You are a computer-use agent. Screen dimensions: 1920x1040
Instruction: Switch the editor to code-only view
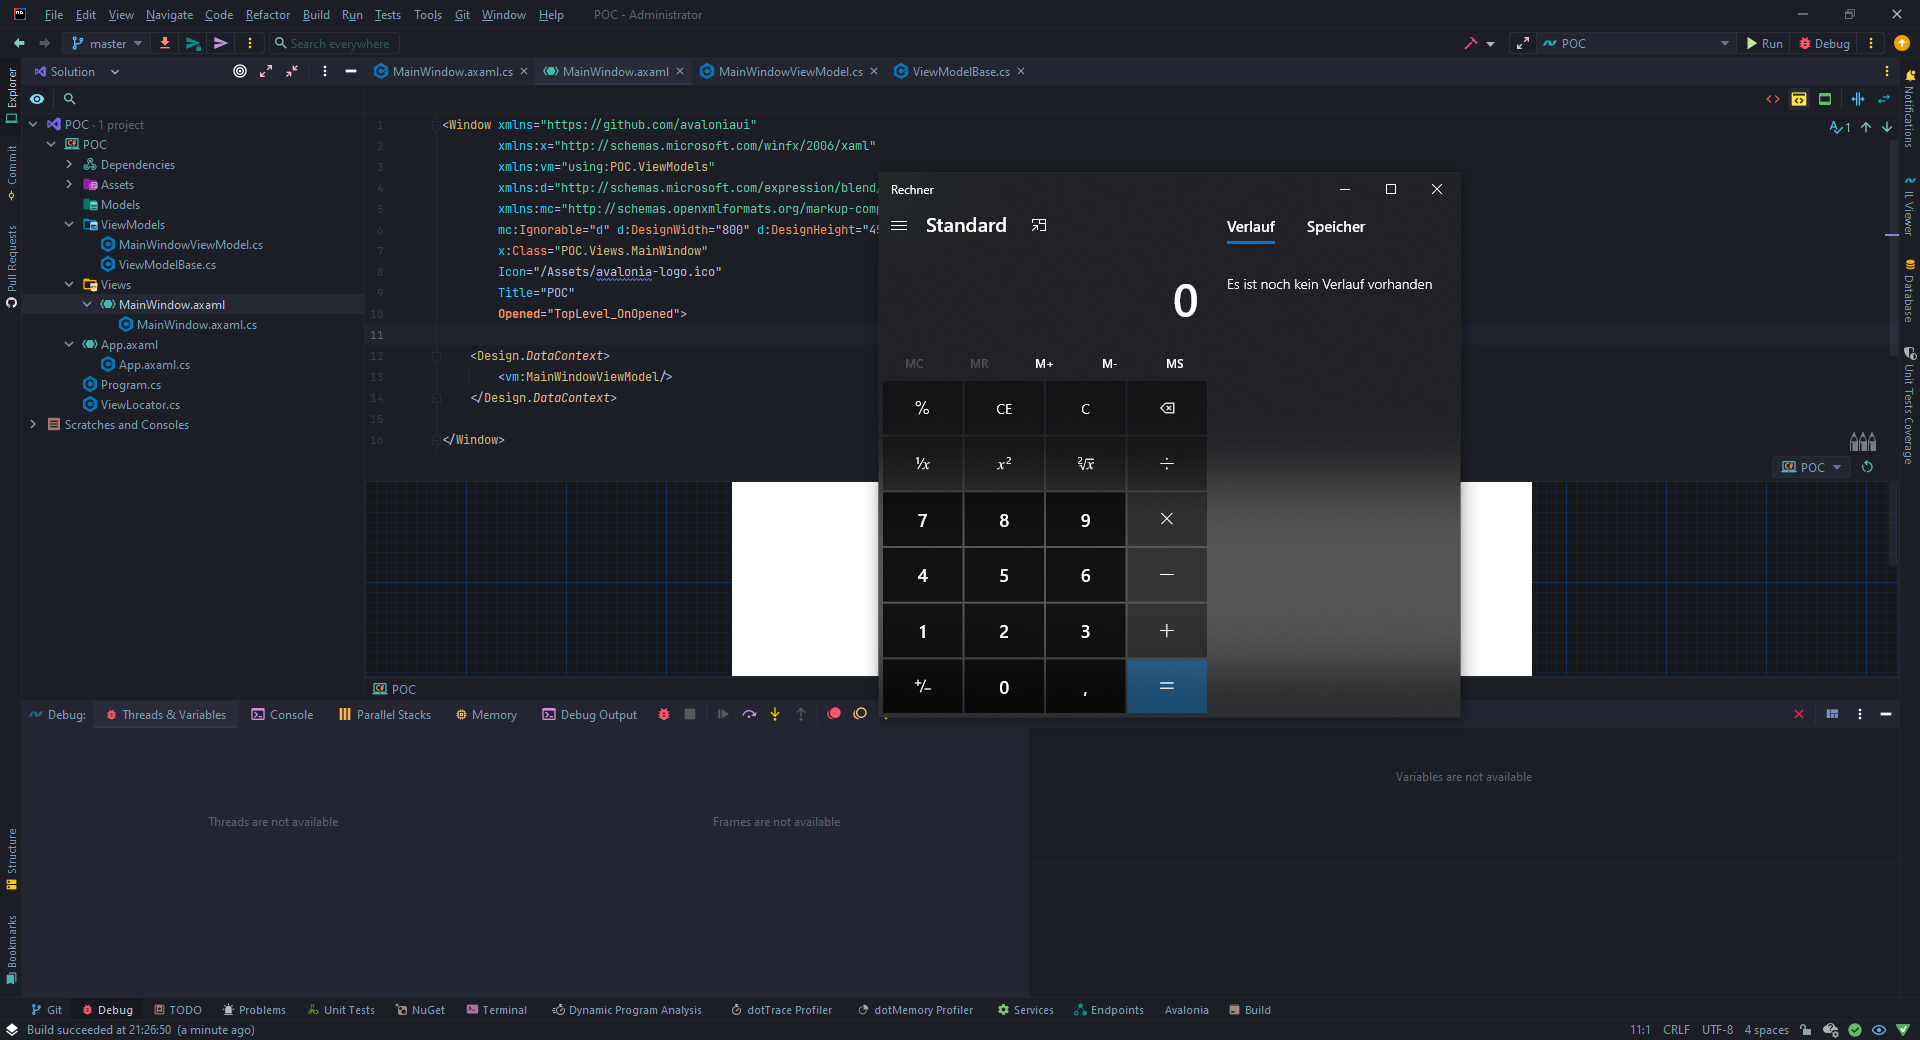pos(1773,99)
